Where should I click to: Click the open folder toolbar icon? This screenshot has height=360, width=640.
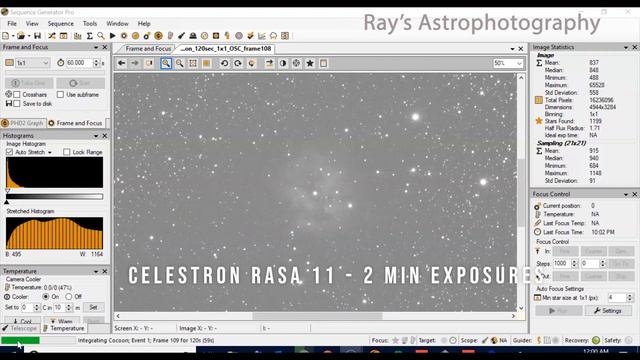pyautogui.click(x=20, y=36)
